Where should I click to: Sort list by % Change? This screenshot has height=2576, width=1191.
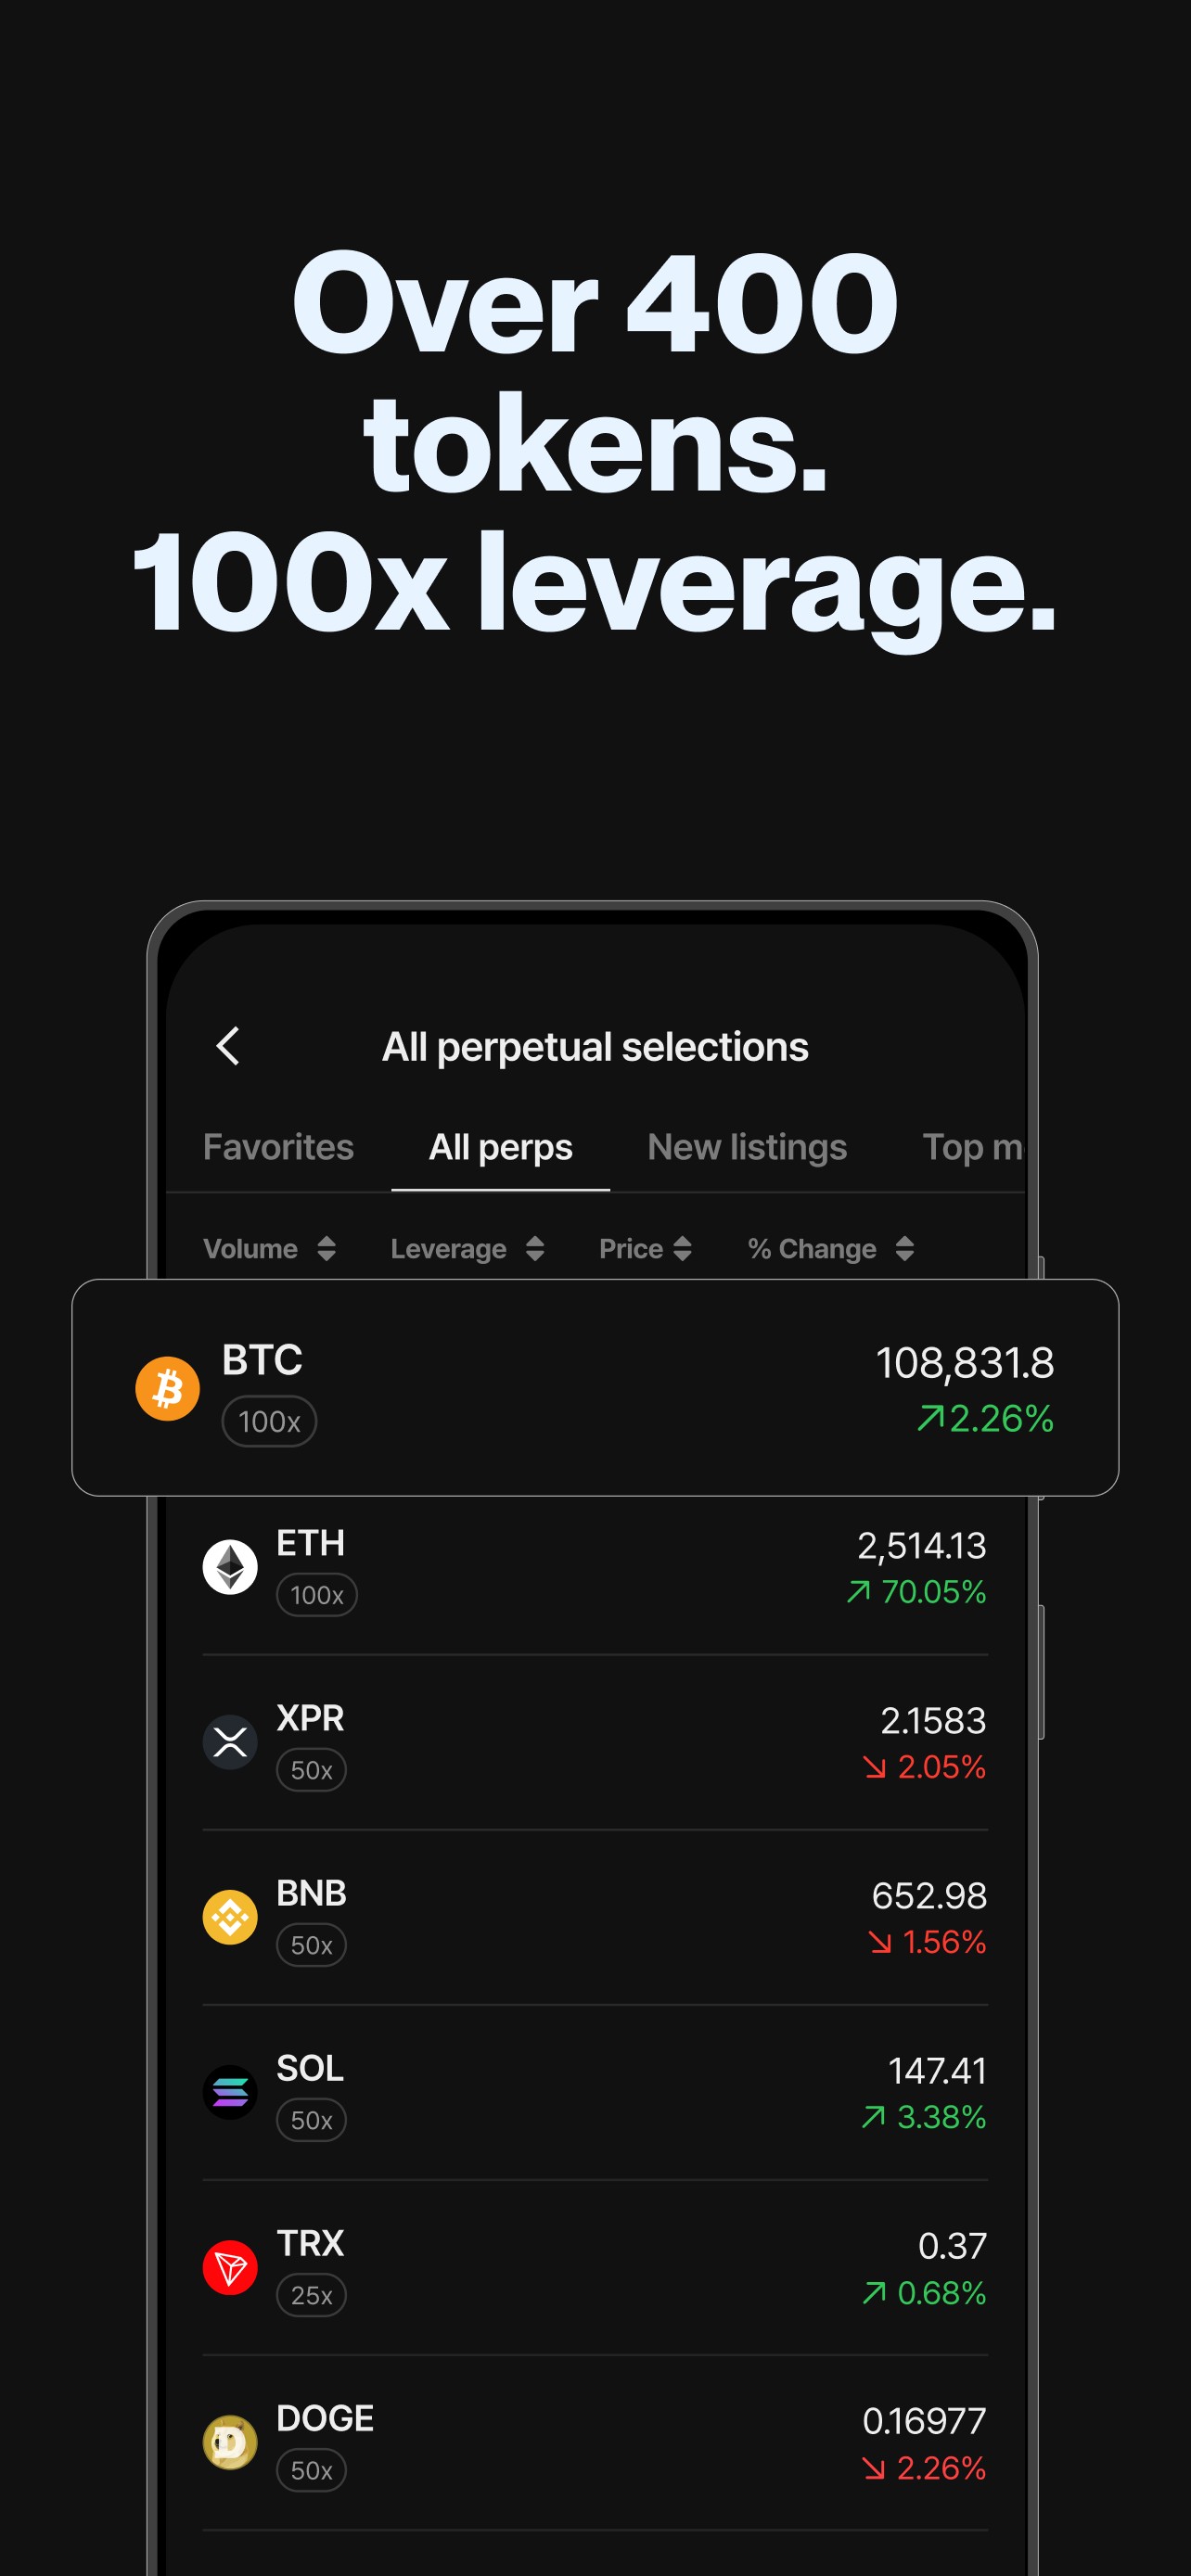point(830,1248)
